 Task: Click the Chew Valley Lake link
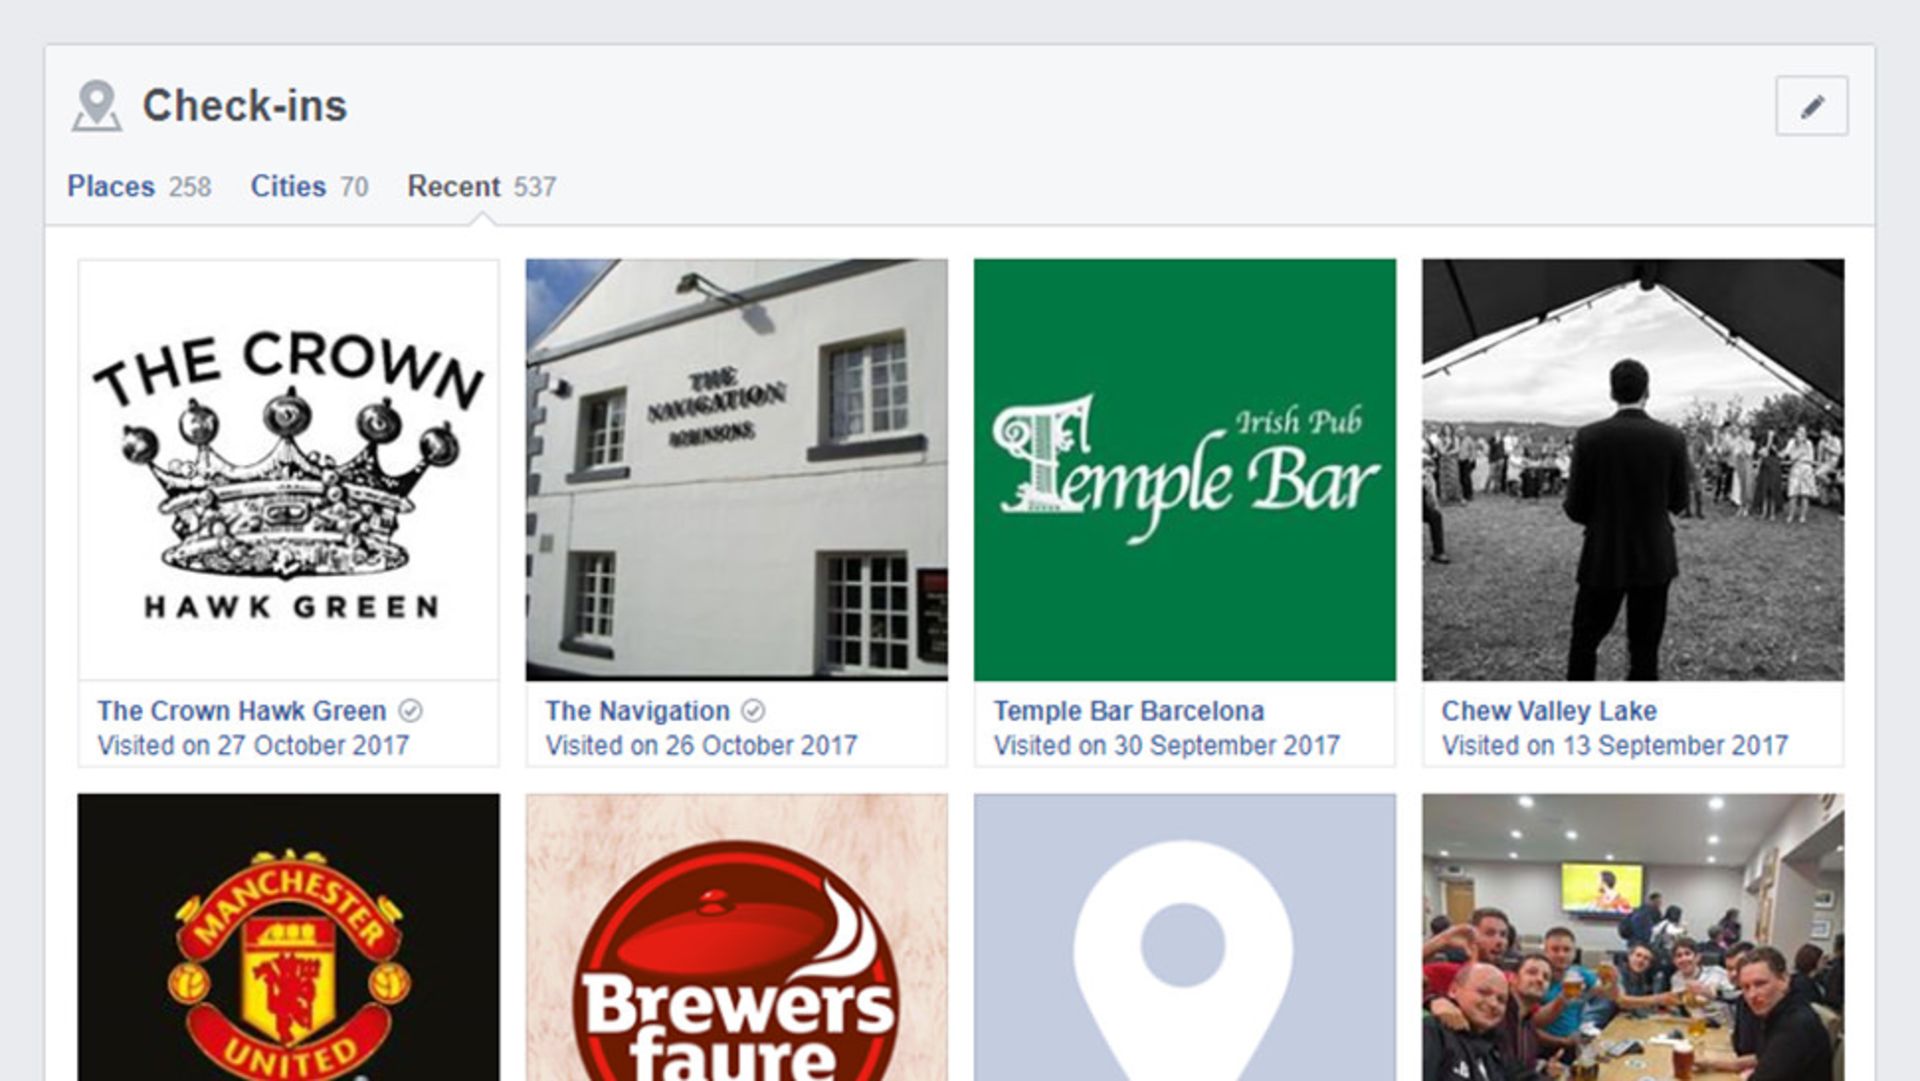pyautogui.click(x=1548, y=711)
